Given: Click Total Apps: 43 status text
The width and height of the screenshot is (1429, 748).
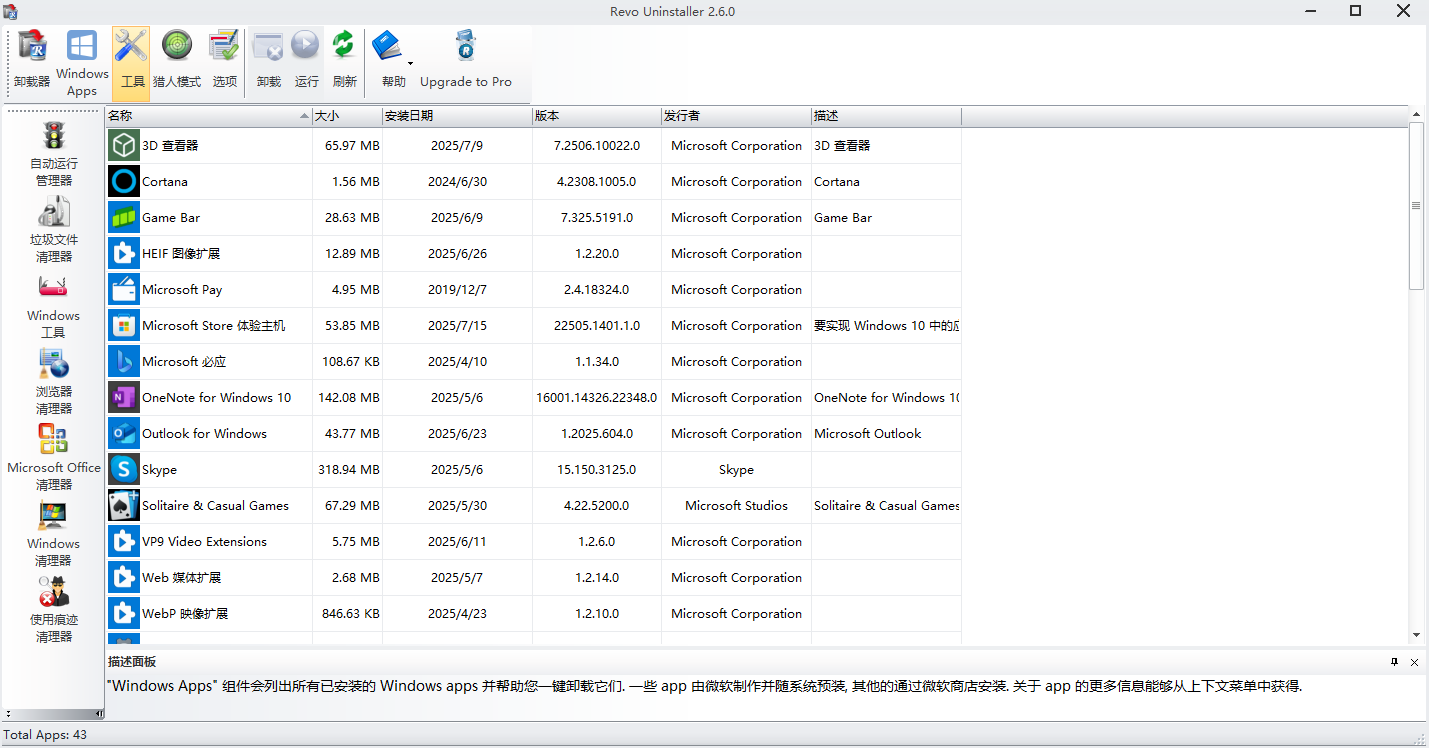Looking at the screenshot, I should pyautogui.click(x=45, y=735).
